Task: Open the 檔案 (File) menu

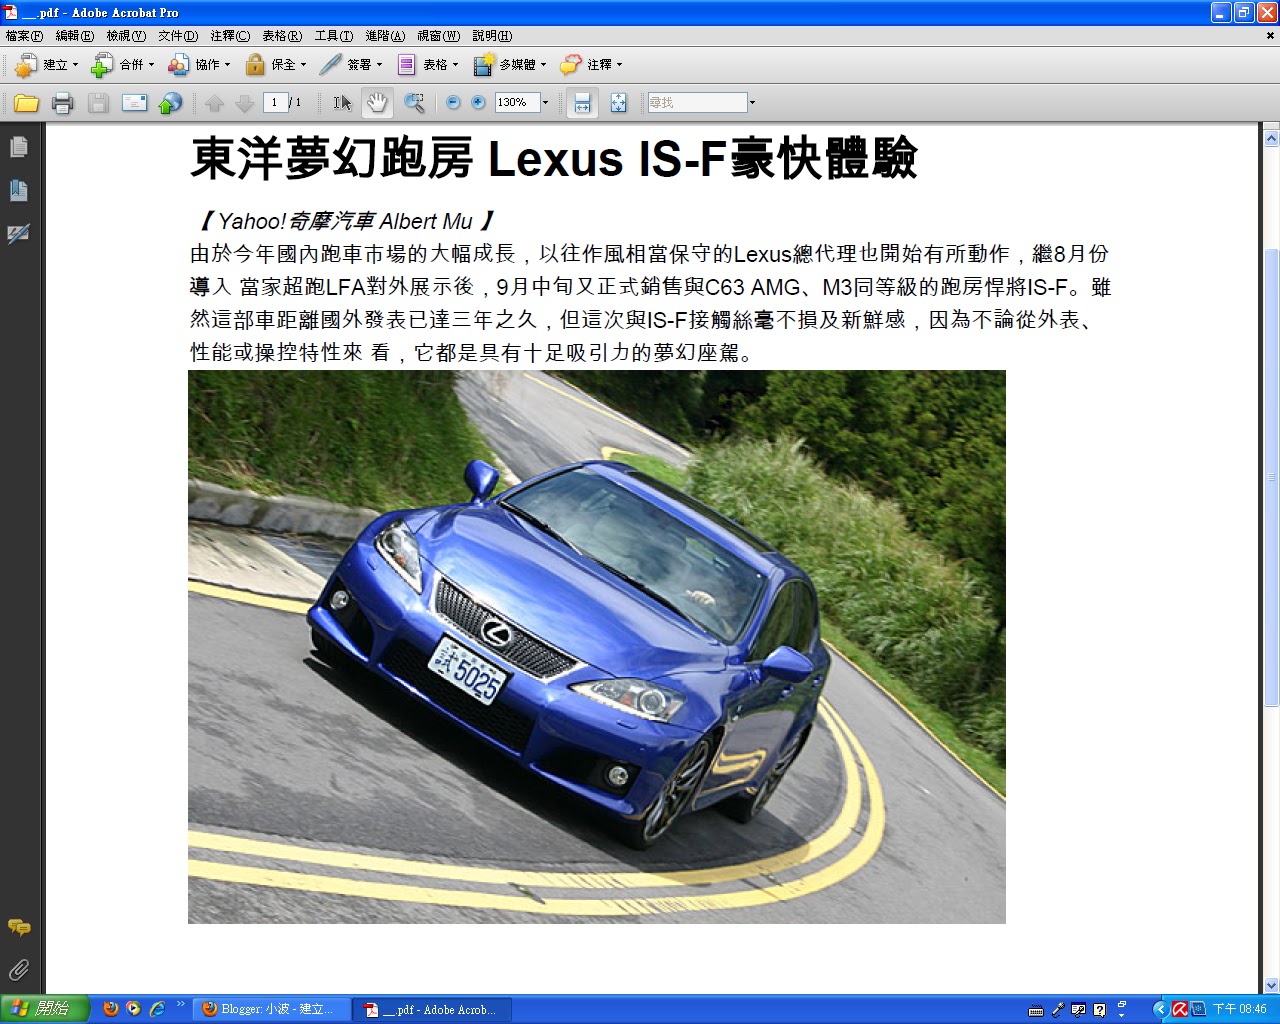Action: point(24,36)
